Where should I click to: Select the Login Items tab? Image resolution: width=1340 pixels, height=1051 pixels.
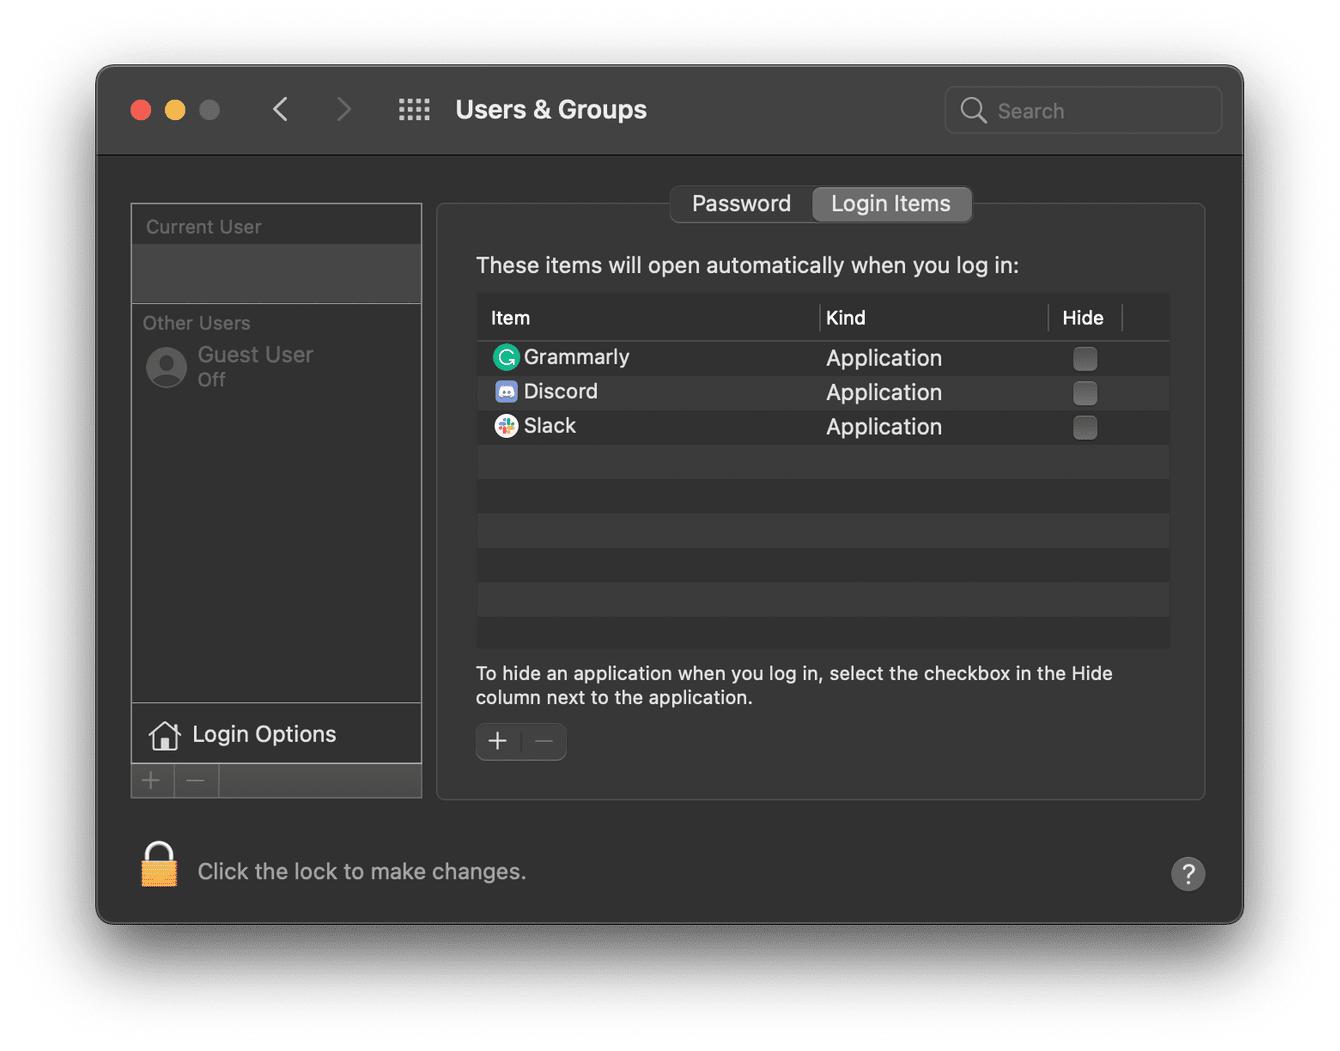891,204
